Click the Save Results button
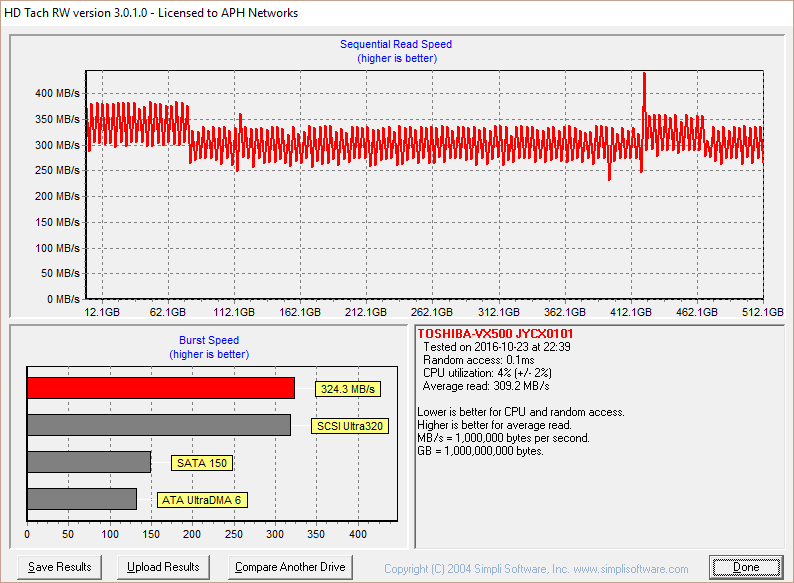 click(x=60, y=567)
